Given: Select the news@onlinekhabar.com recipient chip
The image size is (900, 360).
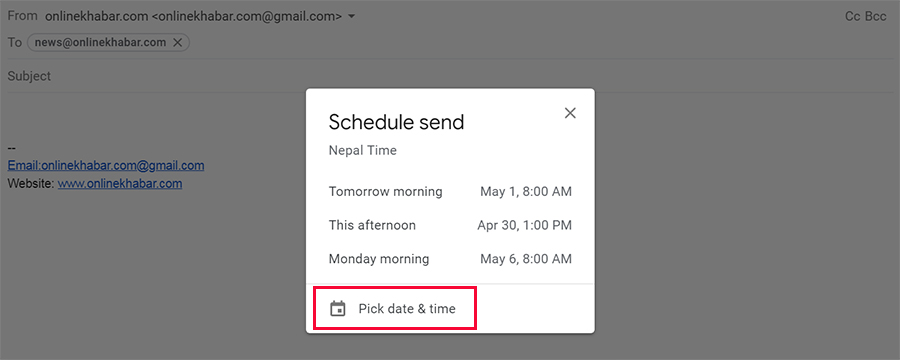Looking at the screenshot, I should coord(100,42).
